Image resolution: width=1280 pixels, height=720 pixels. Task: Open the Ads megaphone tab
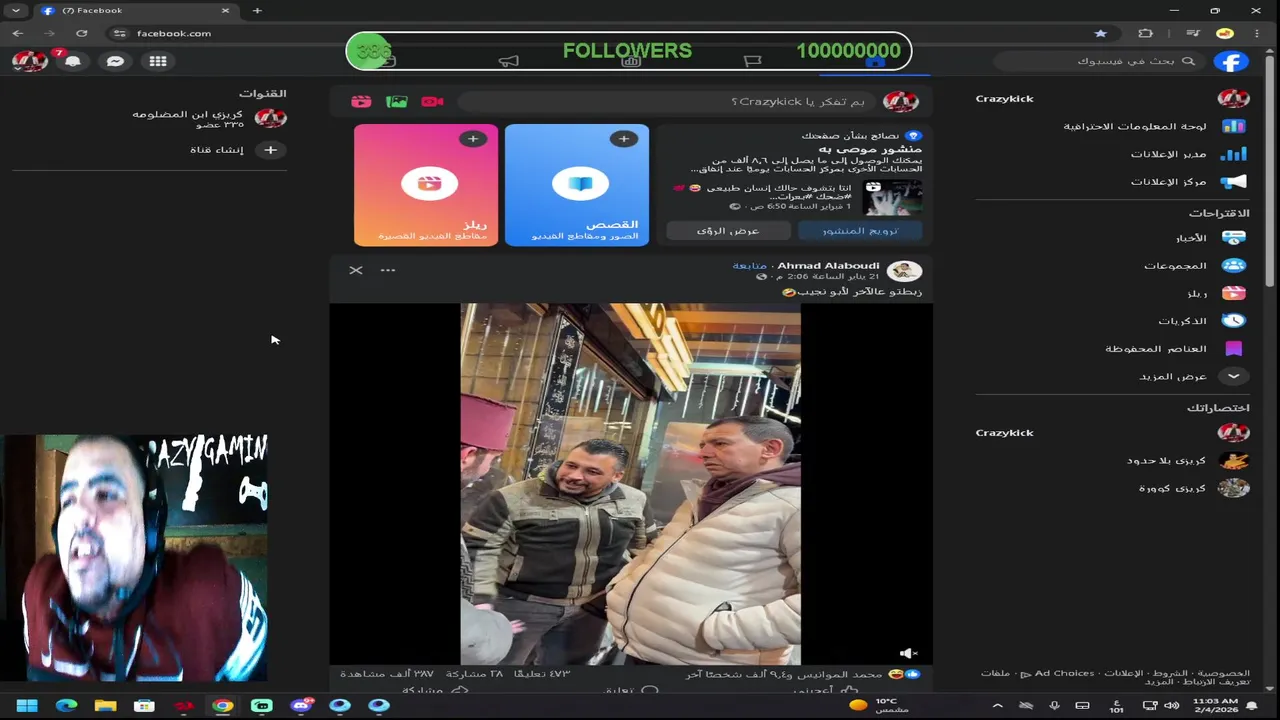(x=509, y=61)
